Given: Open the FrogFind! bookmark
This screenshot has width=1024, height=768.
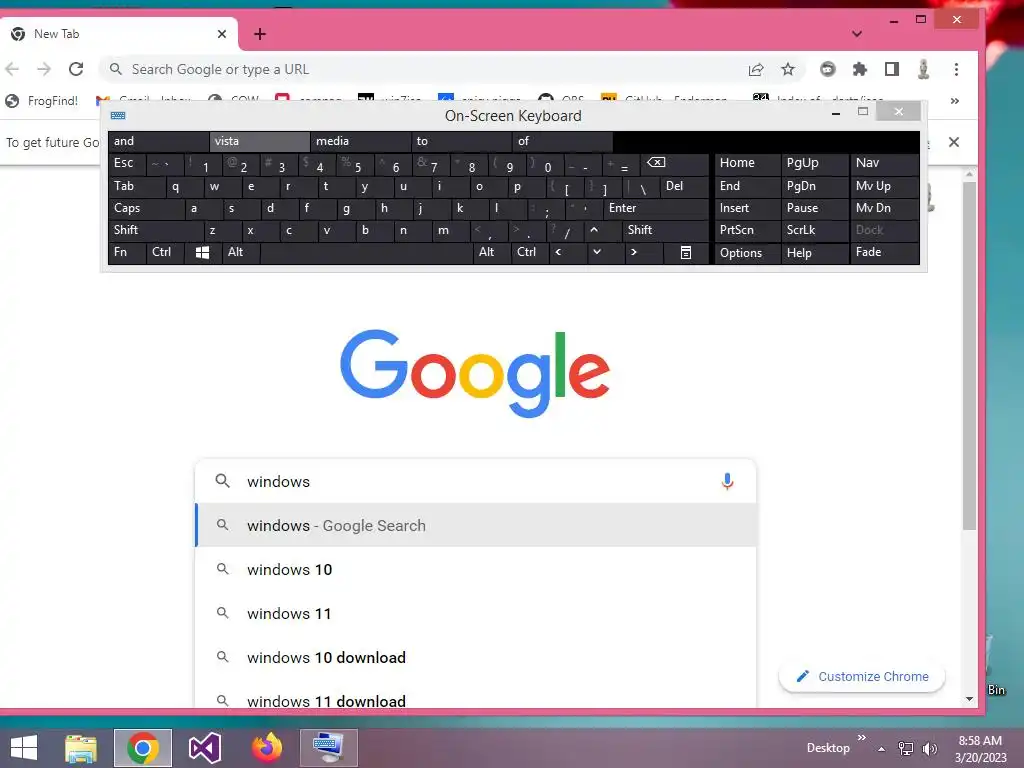Looking at the screenshot, I should pyautogui.click(x=41, y=101).
